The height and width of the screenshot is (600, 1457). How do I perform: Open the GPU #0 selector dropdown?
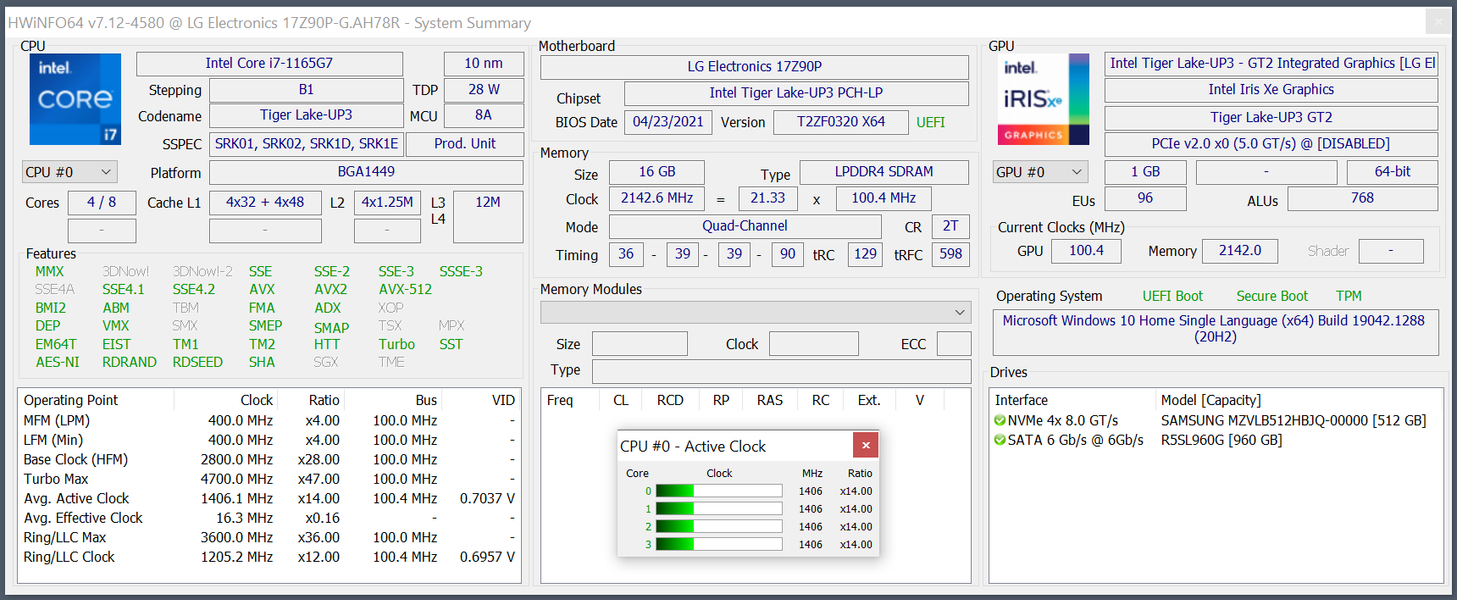click(1040, 172)
